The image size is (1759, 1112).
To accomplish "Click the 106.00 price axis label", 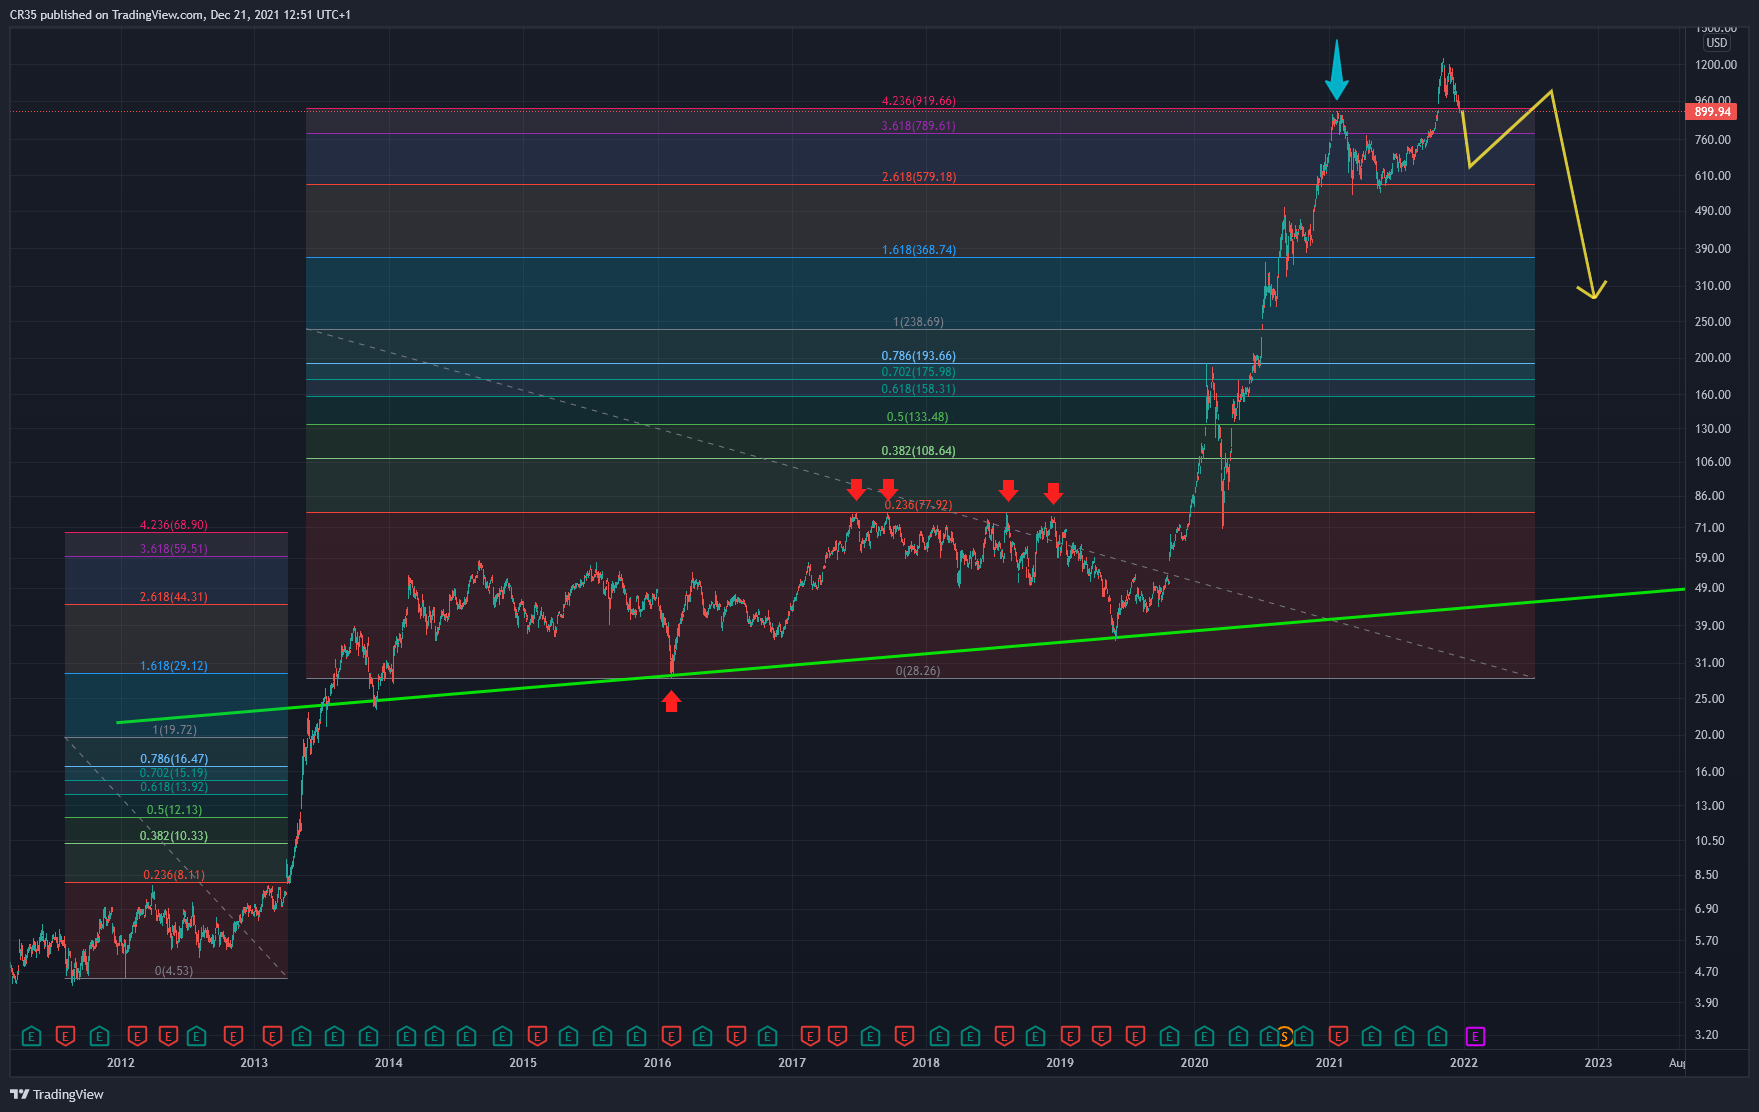I will [1713, 462].
